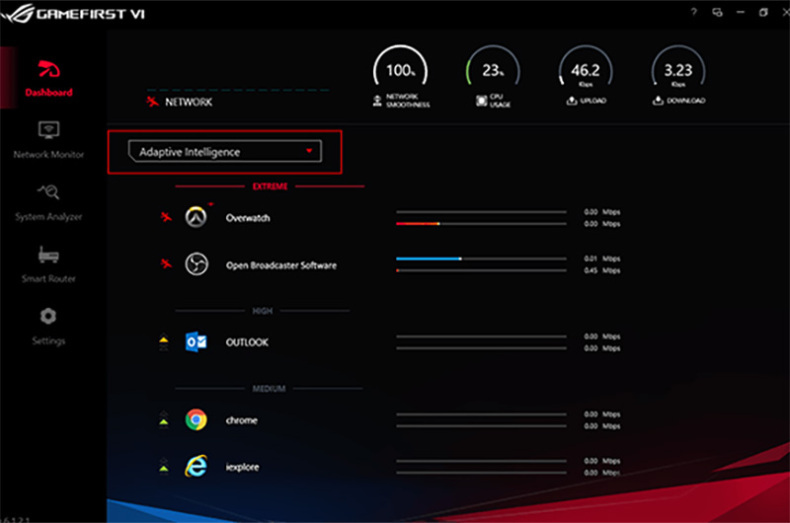The width and height of the screenshot is (790, 523).
Task: Minimize the GameFirst VI window
Action: point(741,12)
